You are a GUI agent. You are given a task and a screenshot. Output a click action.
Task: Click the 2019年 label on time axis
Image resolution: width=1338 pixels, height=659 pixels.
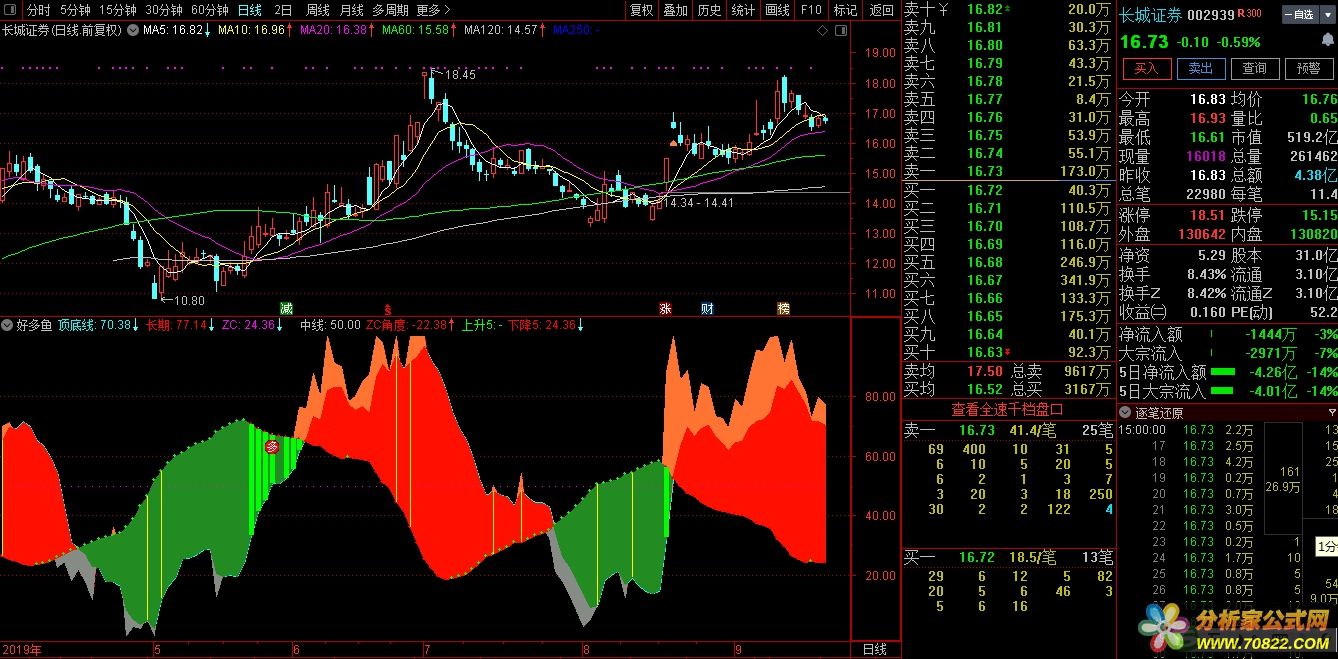click(x=22, y=649)
